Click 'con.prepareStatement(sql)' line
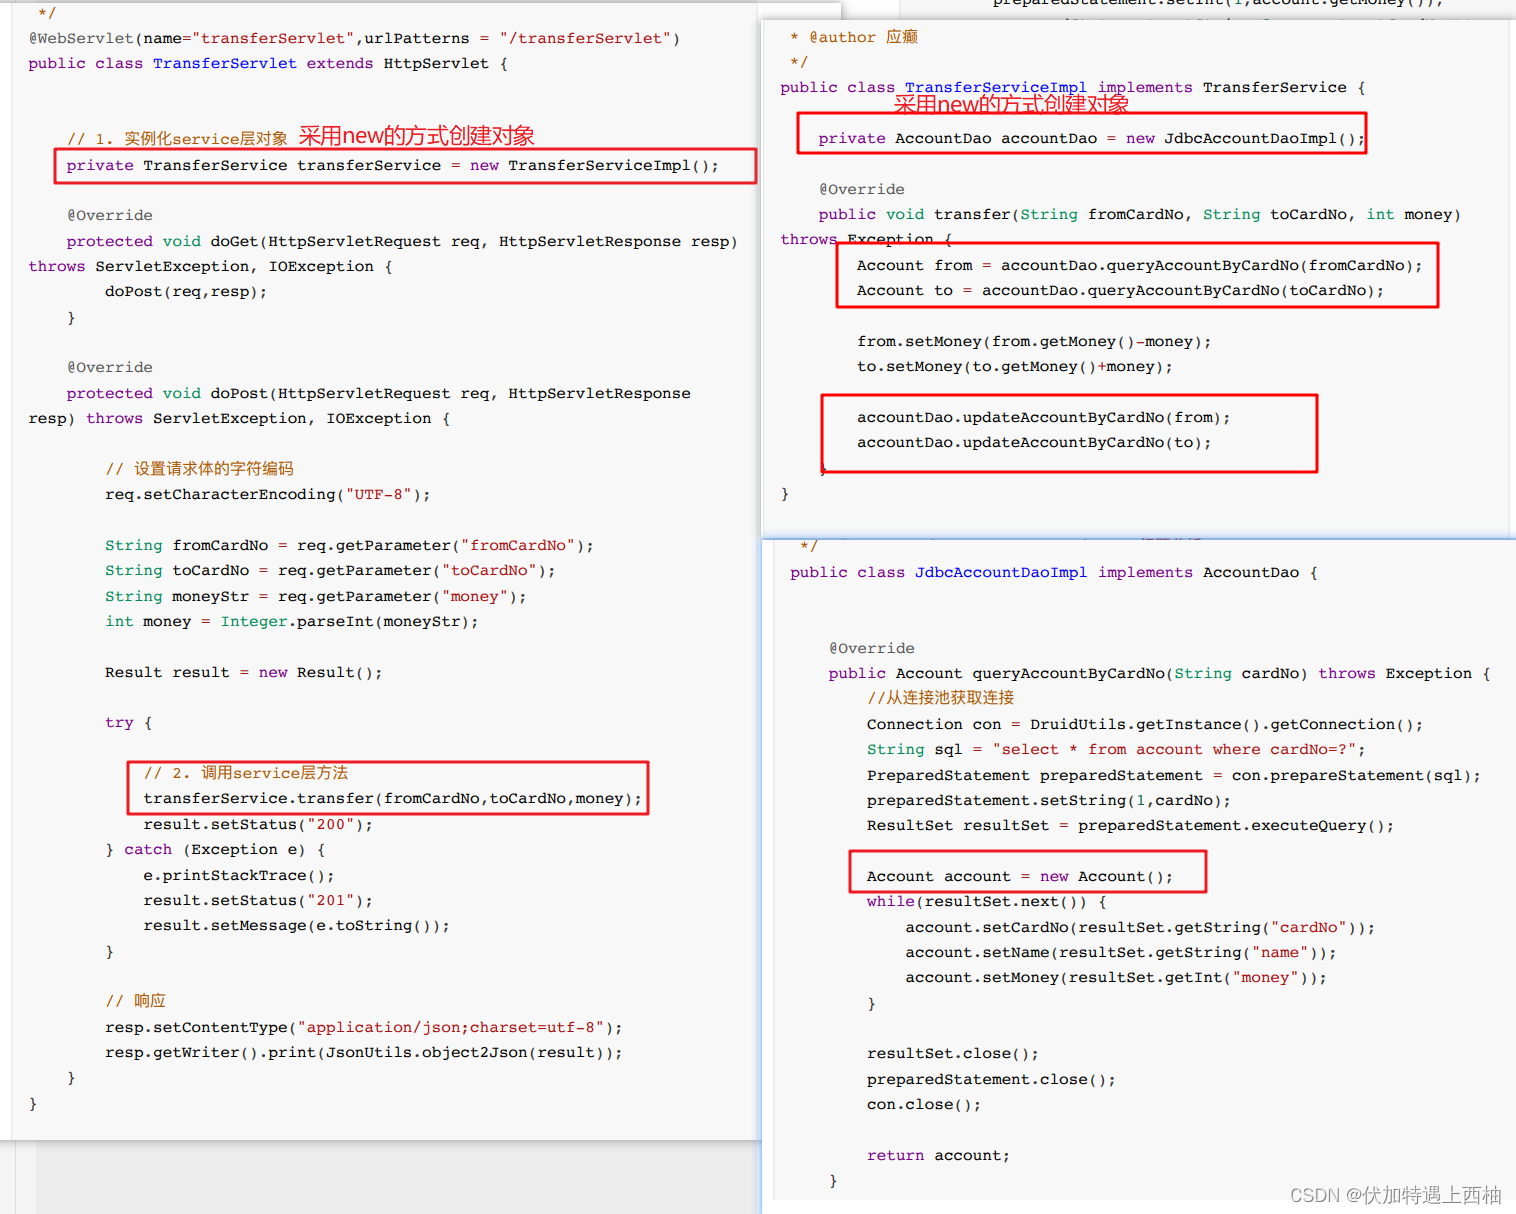 click(x=1174, y=775)
